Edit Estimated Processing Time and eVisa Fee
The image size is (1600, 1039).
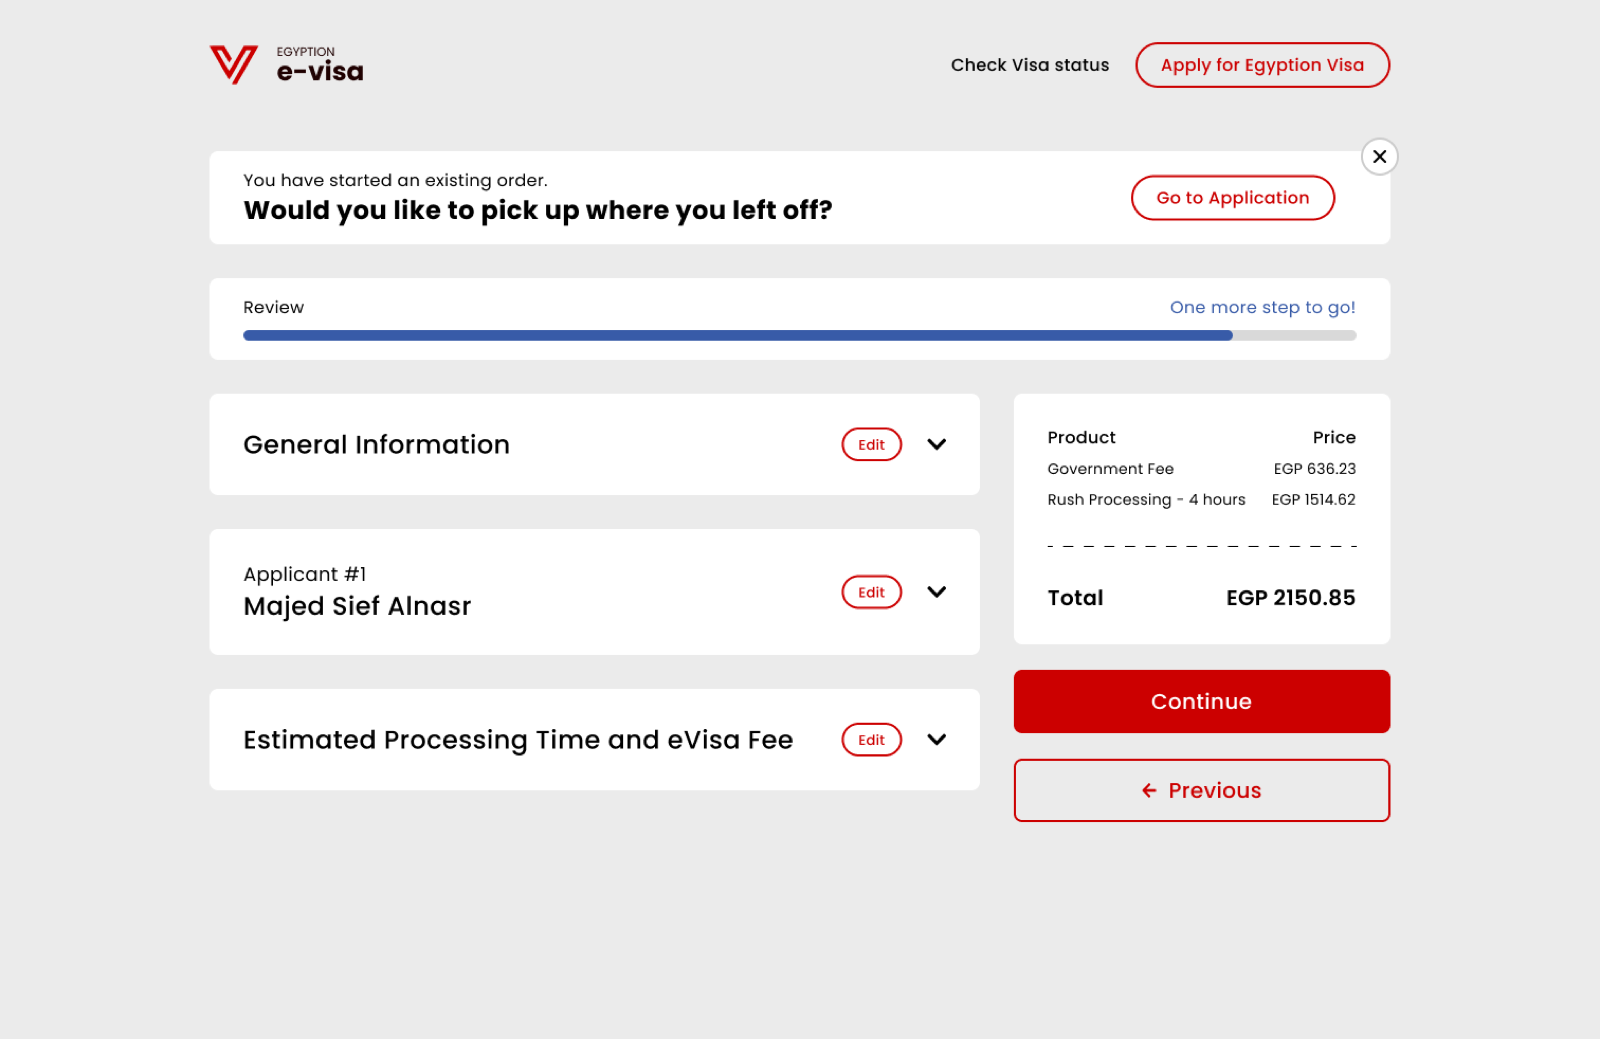click(872, 740)
